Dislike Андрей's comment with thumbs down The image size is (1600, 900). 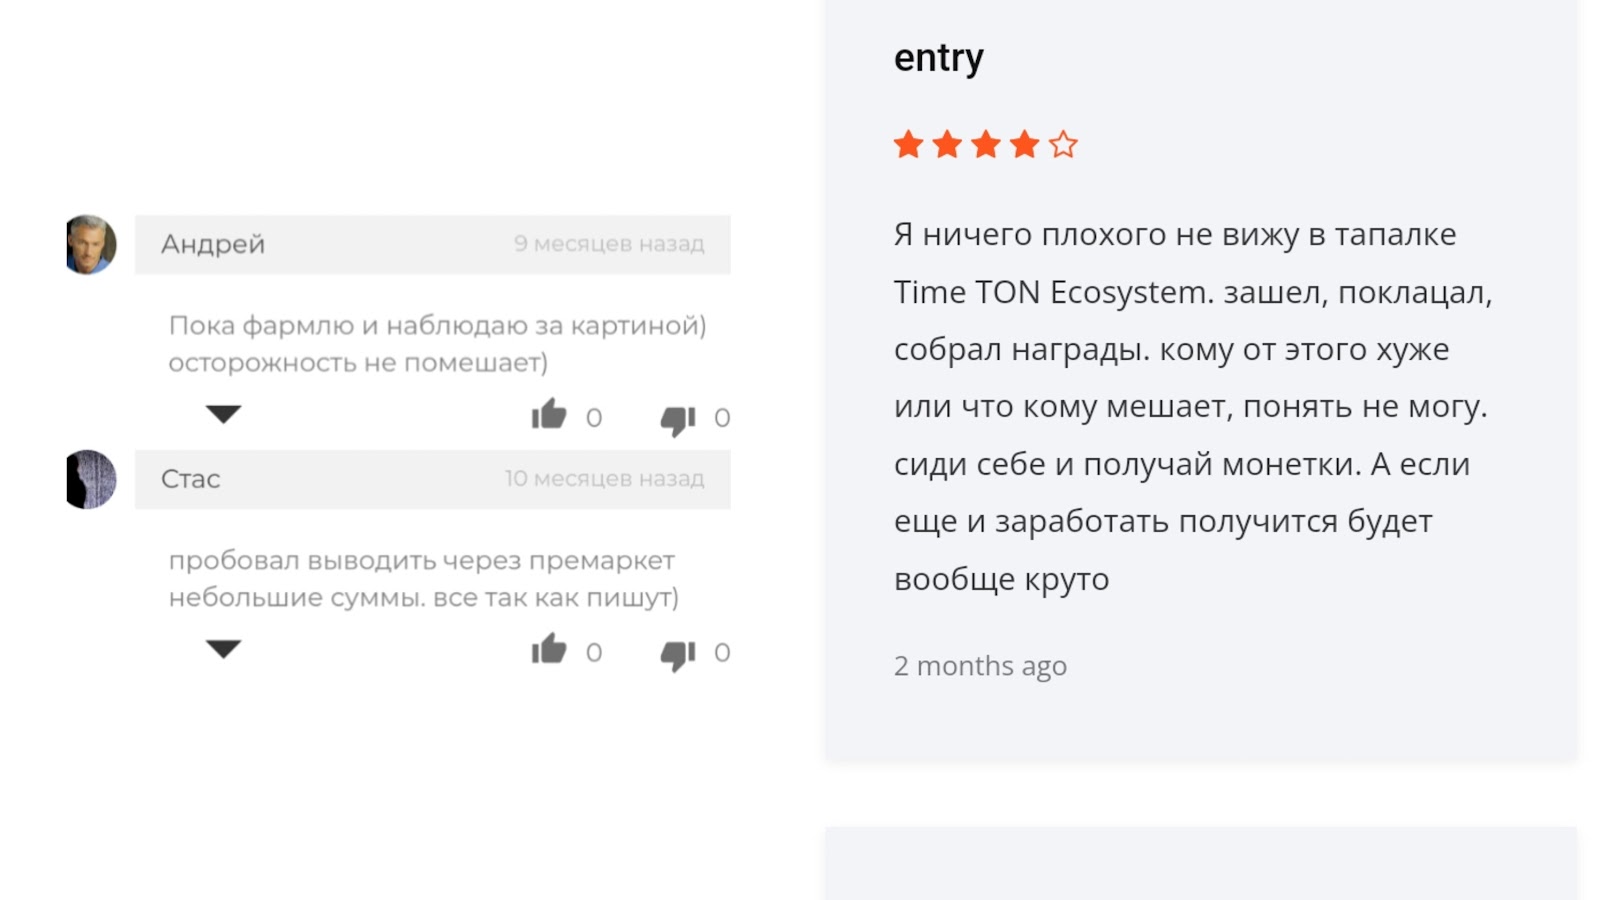tap(677, 419)
